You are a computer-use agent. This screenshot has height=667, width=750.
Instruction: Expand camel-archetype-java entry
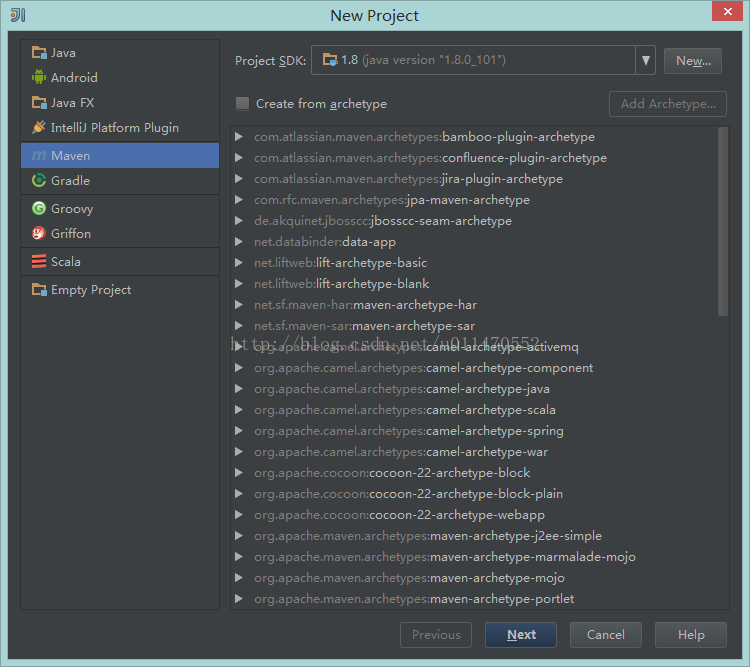(x=239, y=389)
